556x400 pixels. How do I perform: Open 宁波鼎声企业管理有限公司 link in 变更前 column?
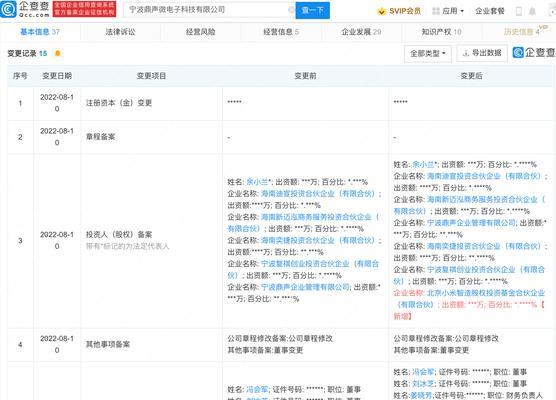[x=305, y=287]
